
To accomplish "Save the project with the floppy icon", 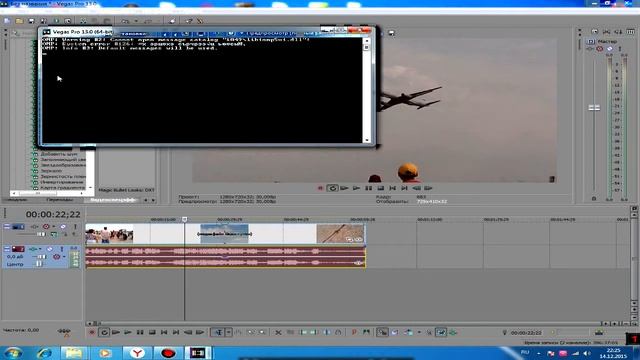I will coord(31,21).
